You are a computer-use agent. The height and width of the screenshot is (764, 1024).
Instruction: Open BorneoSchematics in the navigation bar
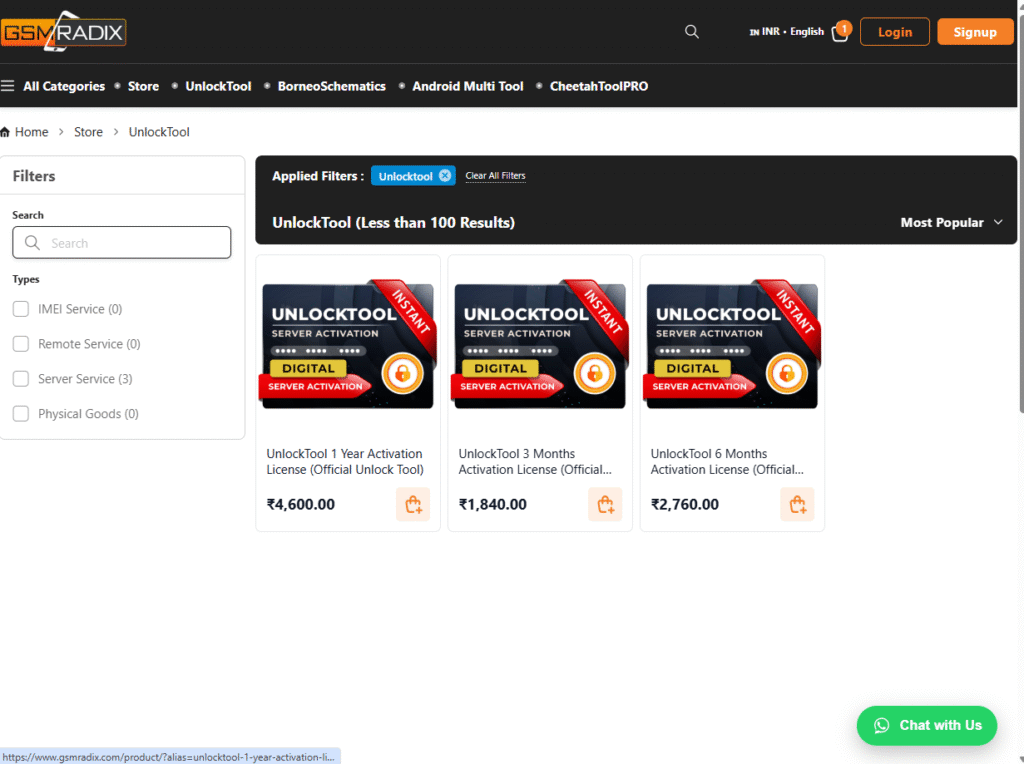[x=331, y=86]
